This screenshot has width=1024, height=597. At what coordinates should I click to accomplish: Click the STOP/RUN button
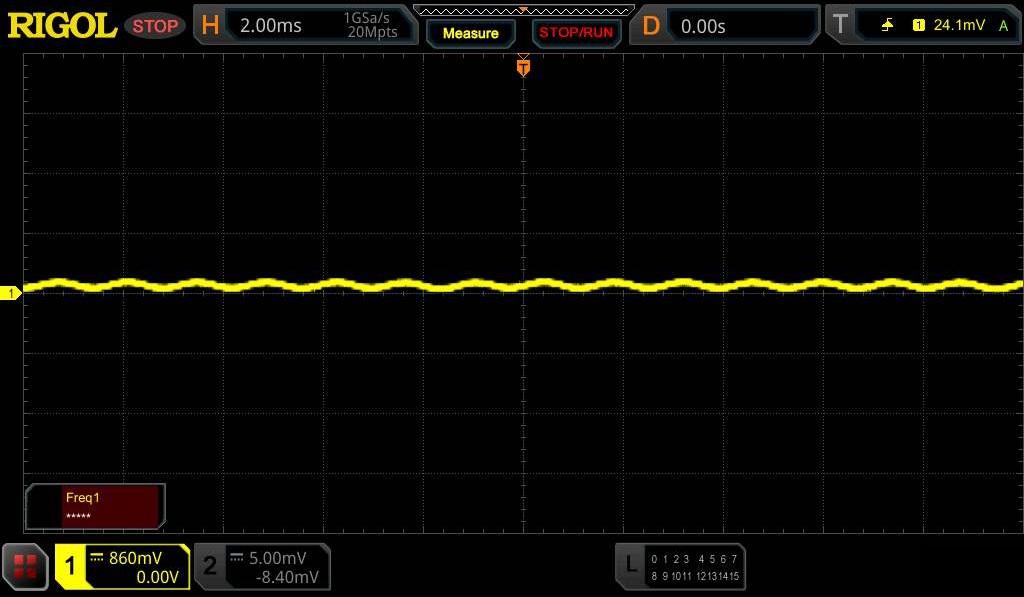pyautogui.click(x=576, y=33)
